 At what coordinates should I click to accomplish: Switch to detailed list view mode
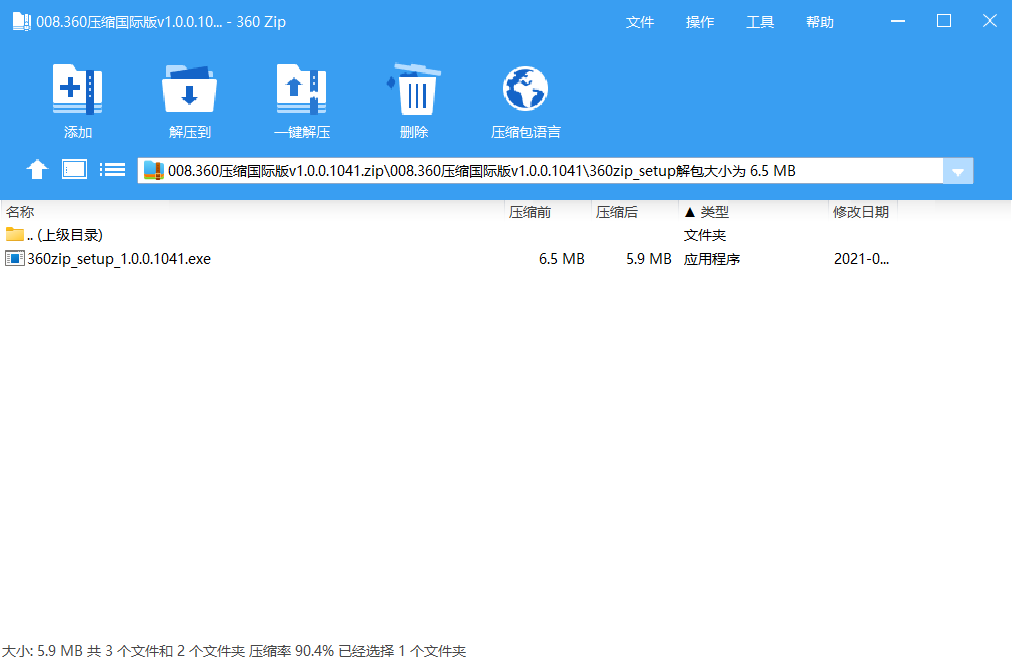112,169
